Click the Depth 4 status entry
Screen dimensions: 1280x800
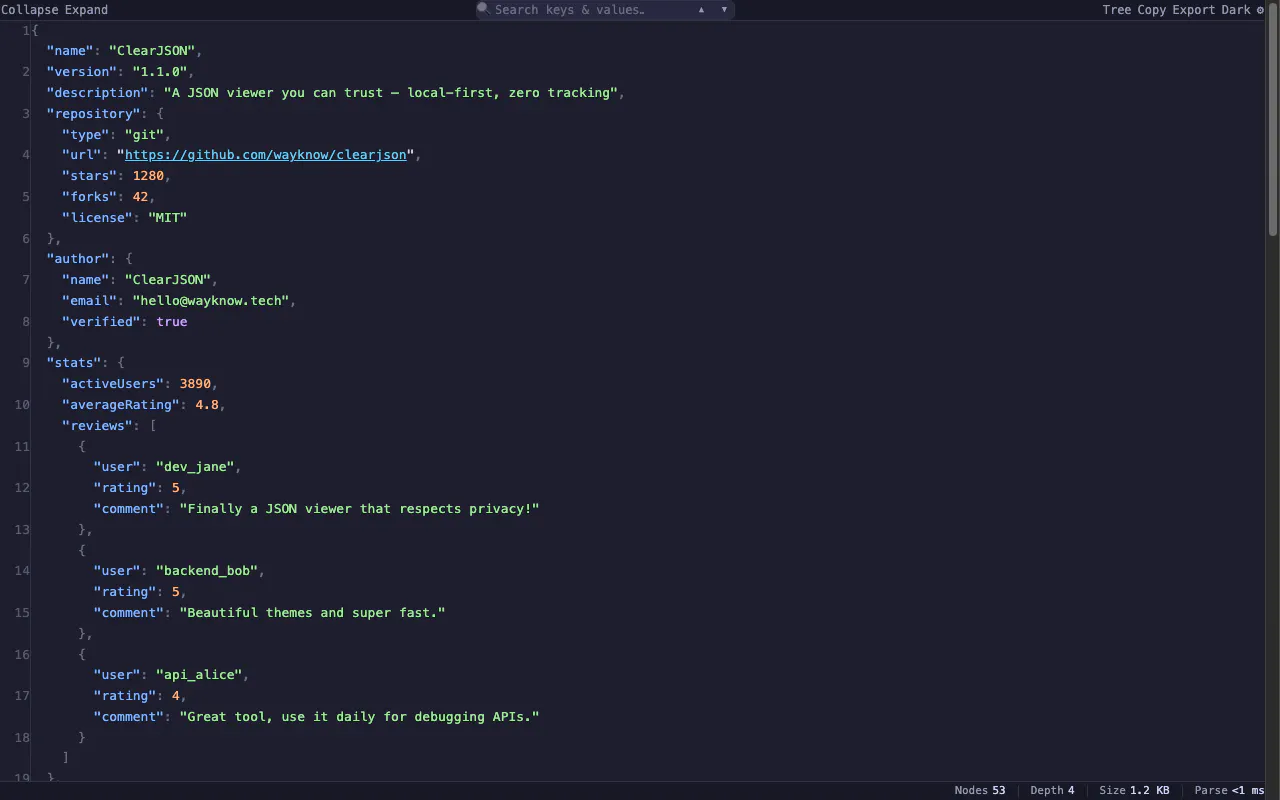[x=1052, y=790]
